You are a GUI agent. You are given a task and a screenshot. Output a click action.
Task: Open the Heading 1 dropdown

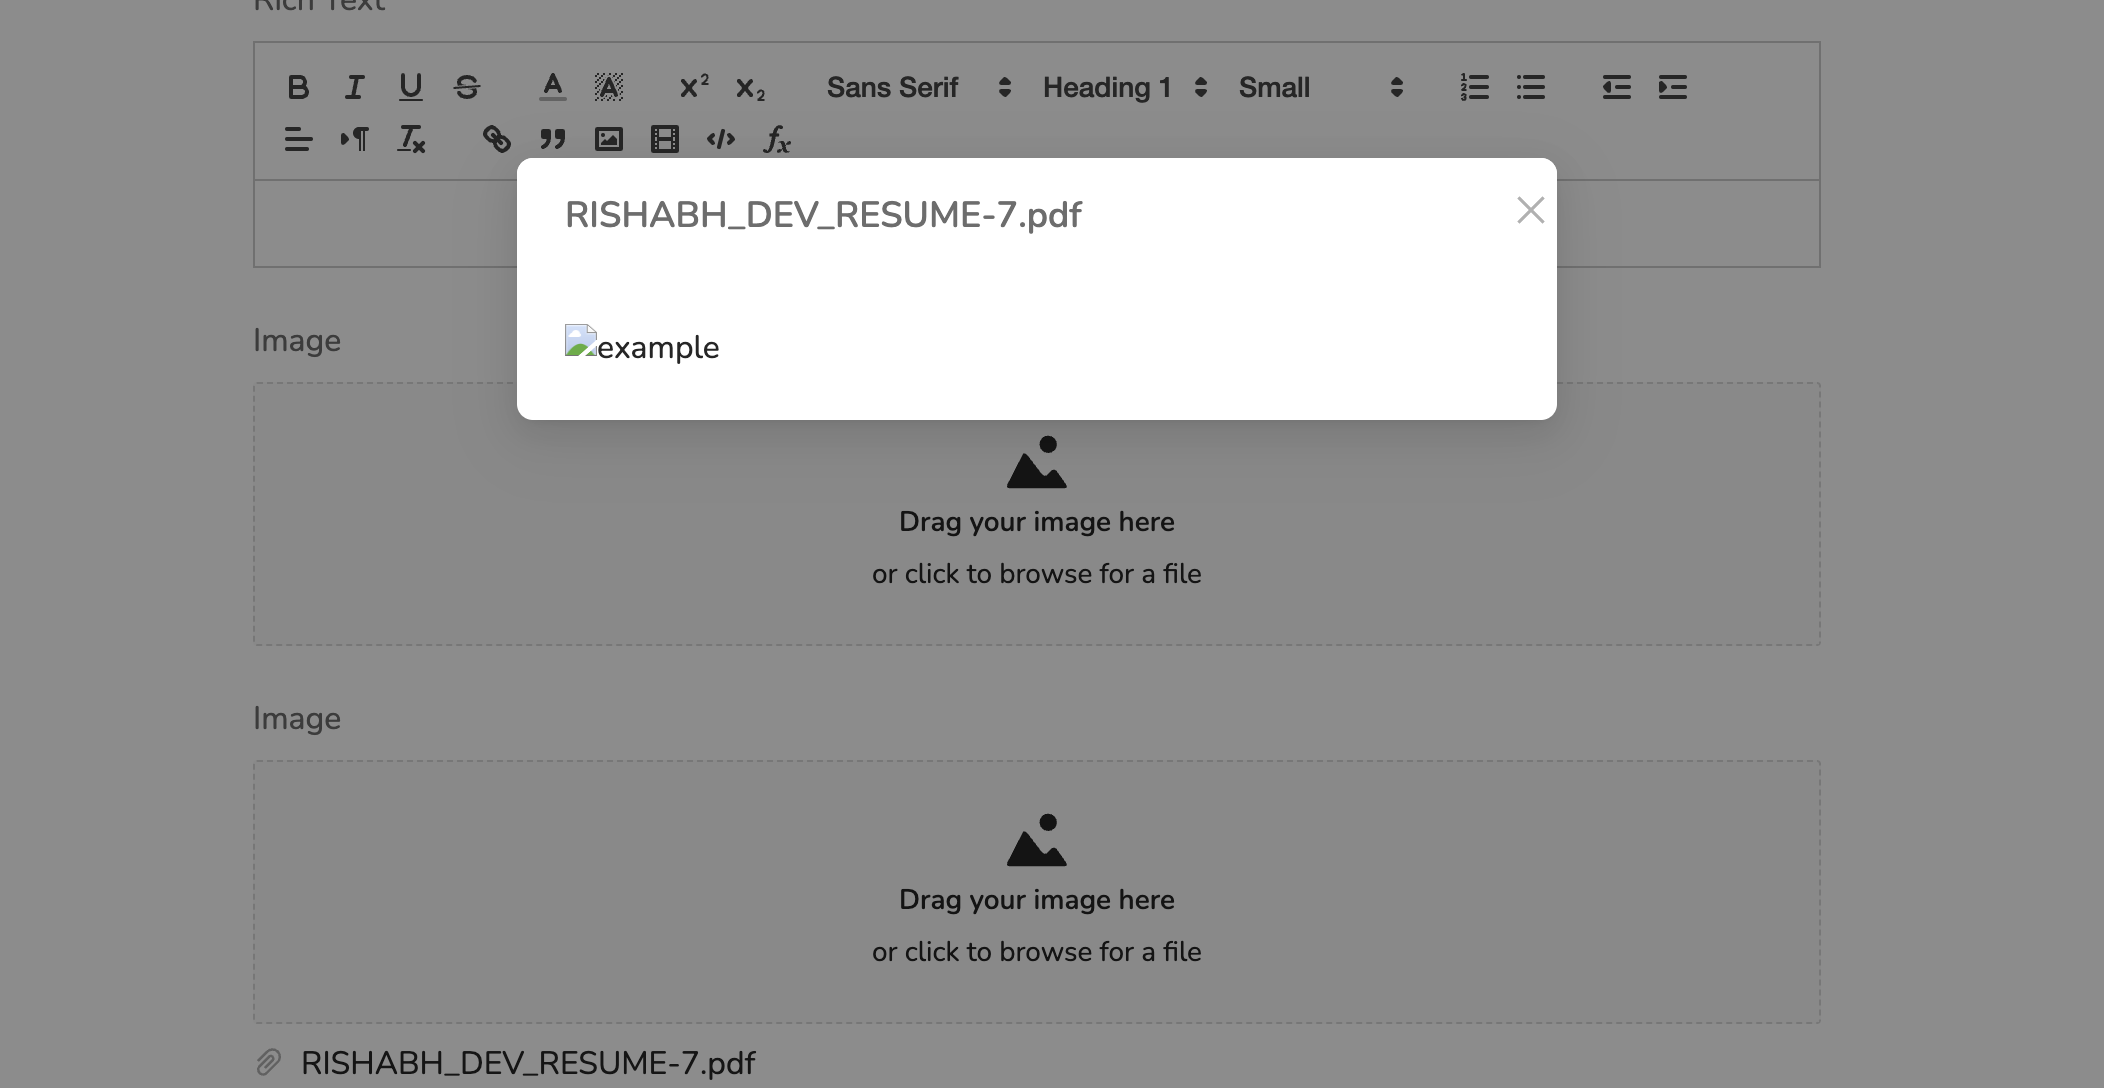point(1124,88)
